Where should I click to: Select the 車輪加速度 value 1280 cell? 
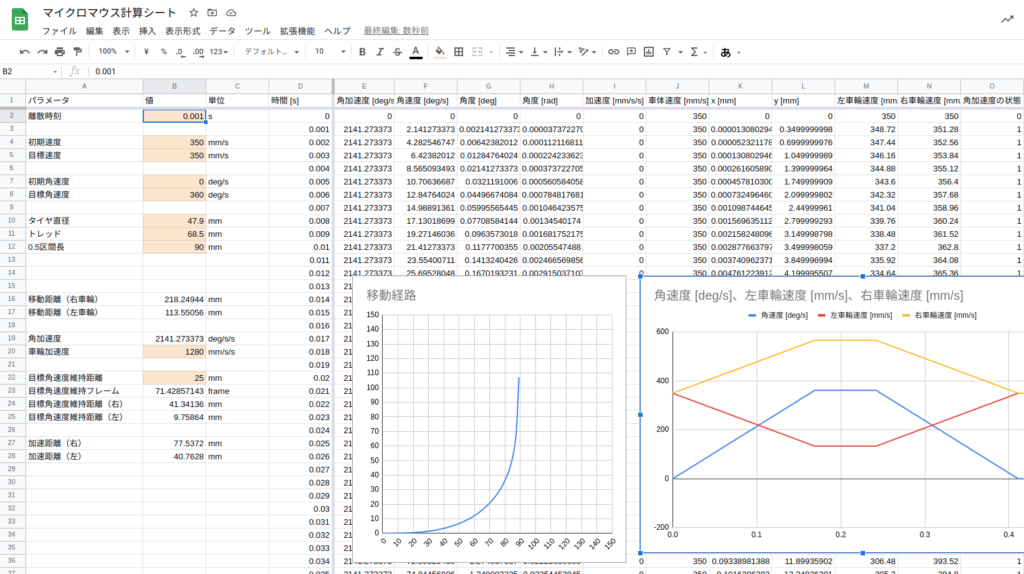[174, 351]
